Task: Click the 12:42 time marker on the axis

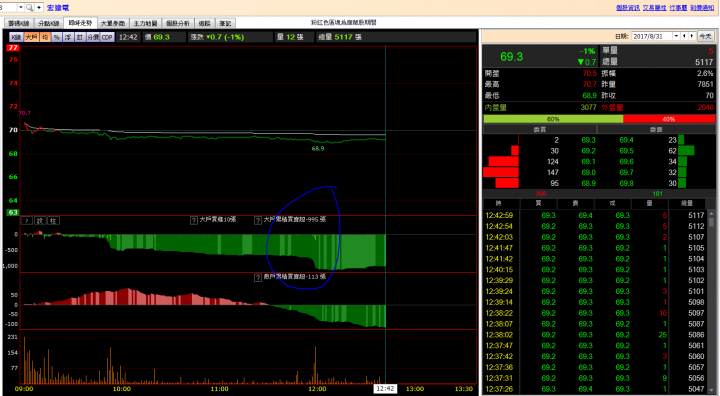Action: click(385, 389)
